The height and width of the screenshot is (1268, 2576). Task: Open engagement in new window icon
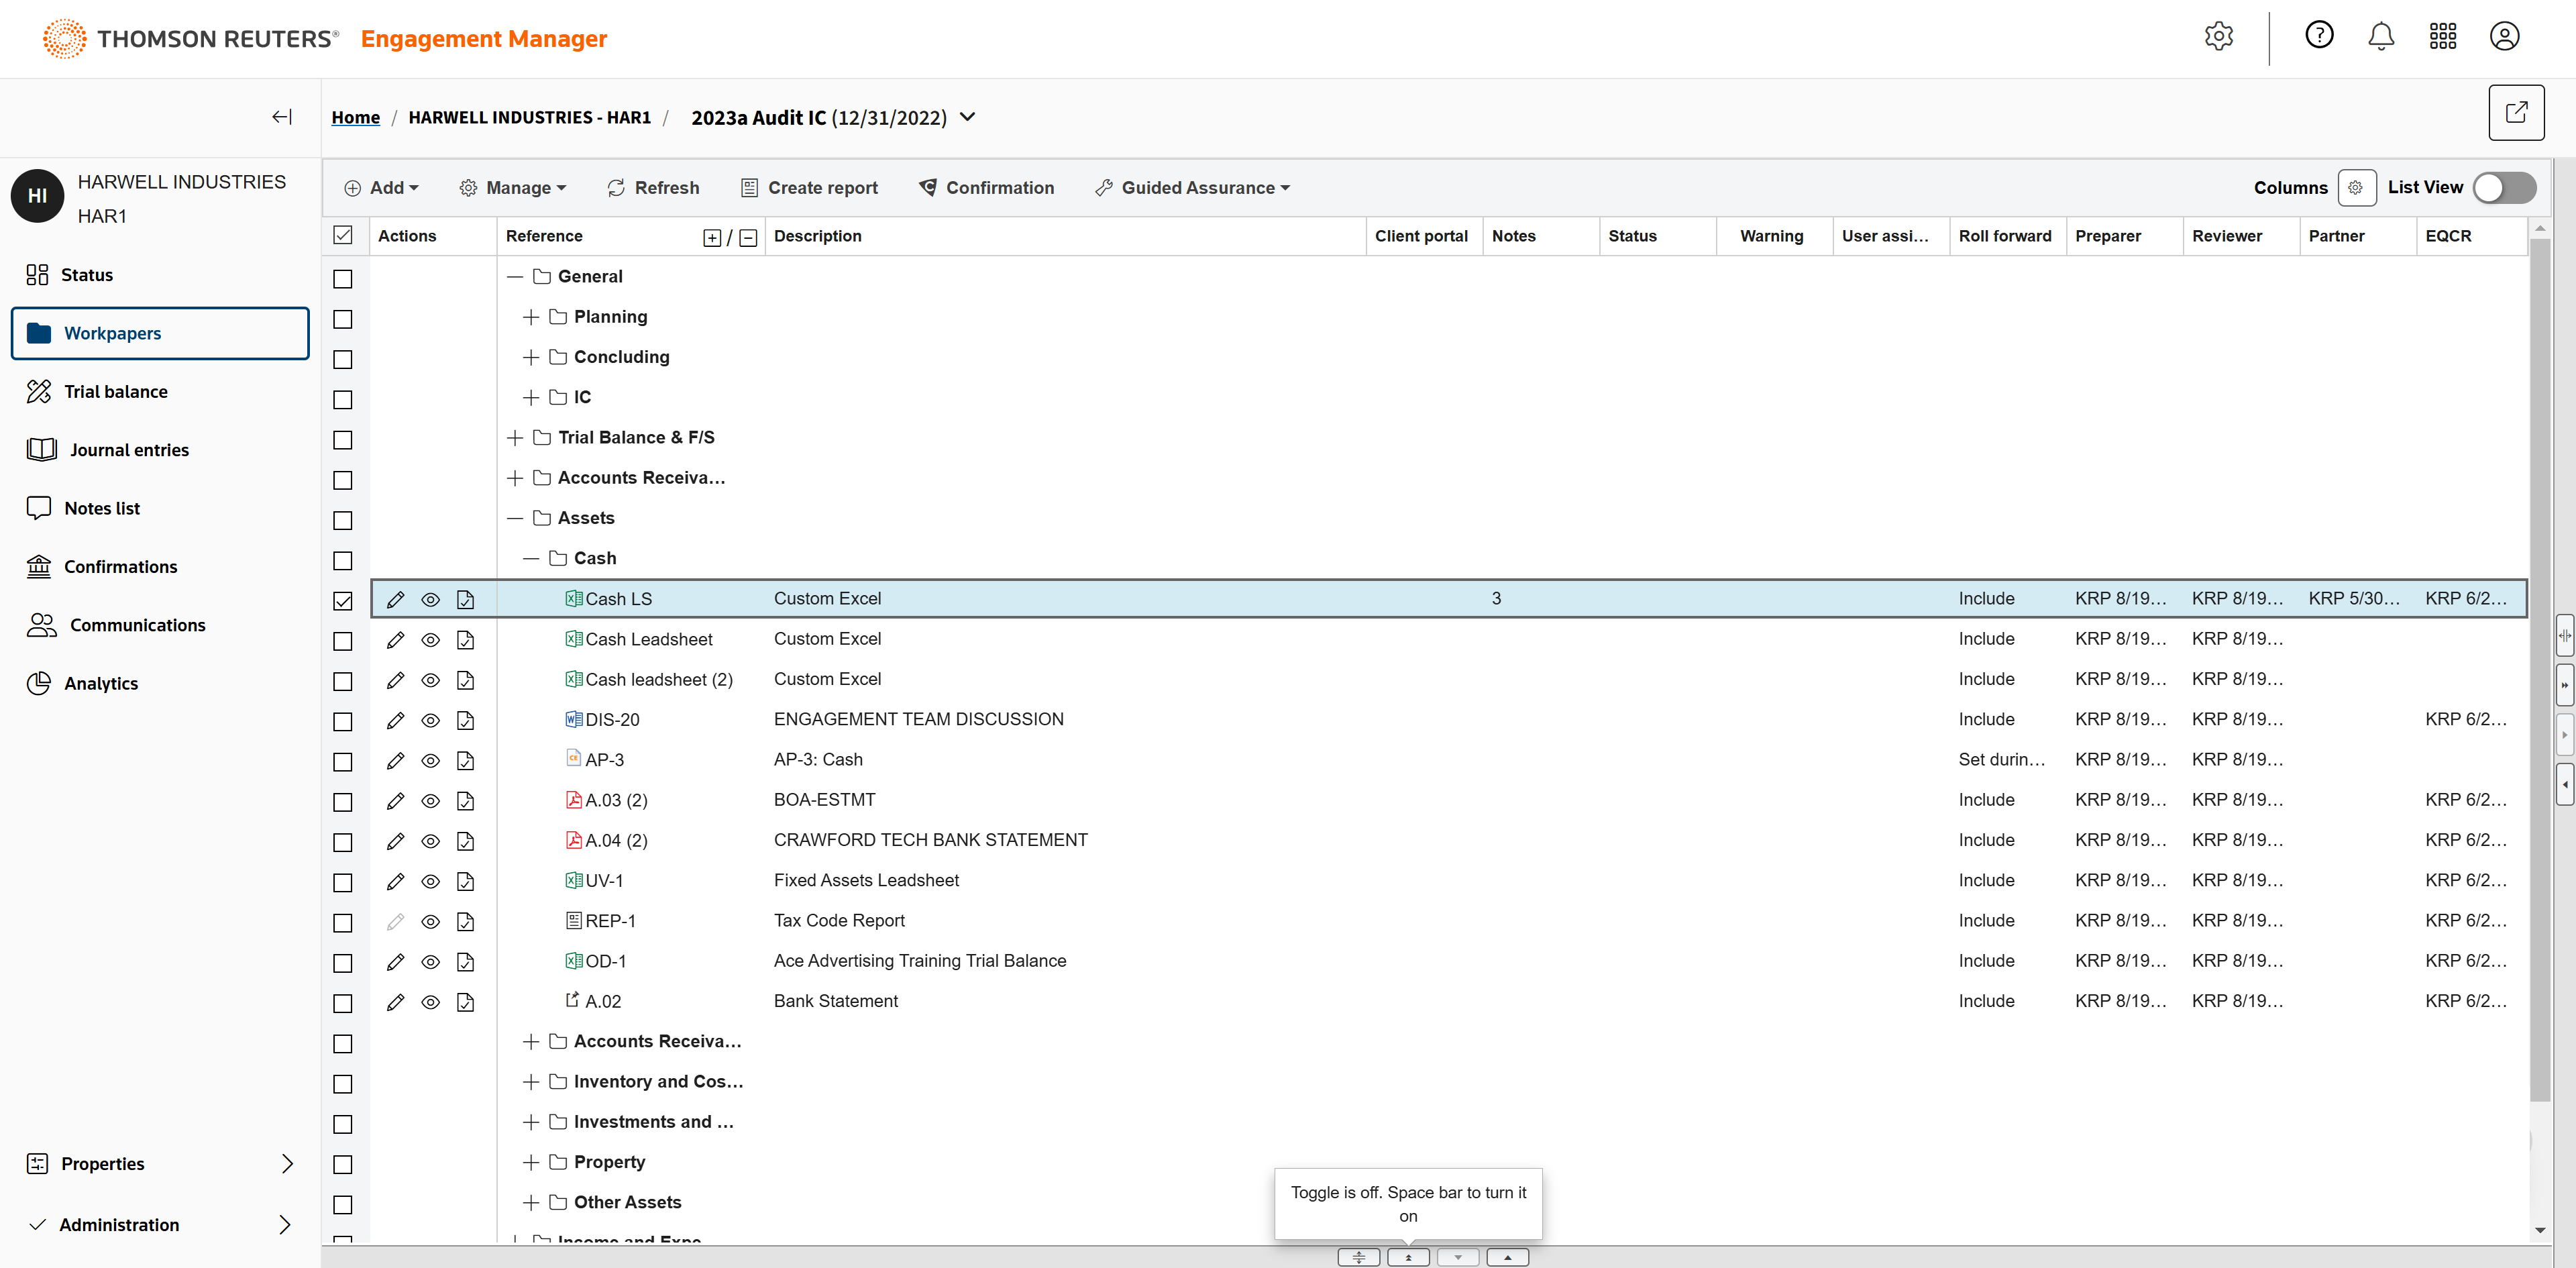click(2515, 112)
